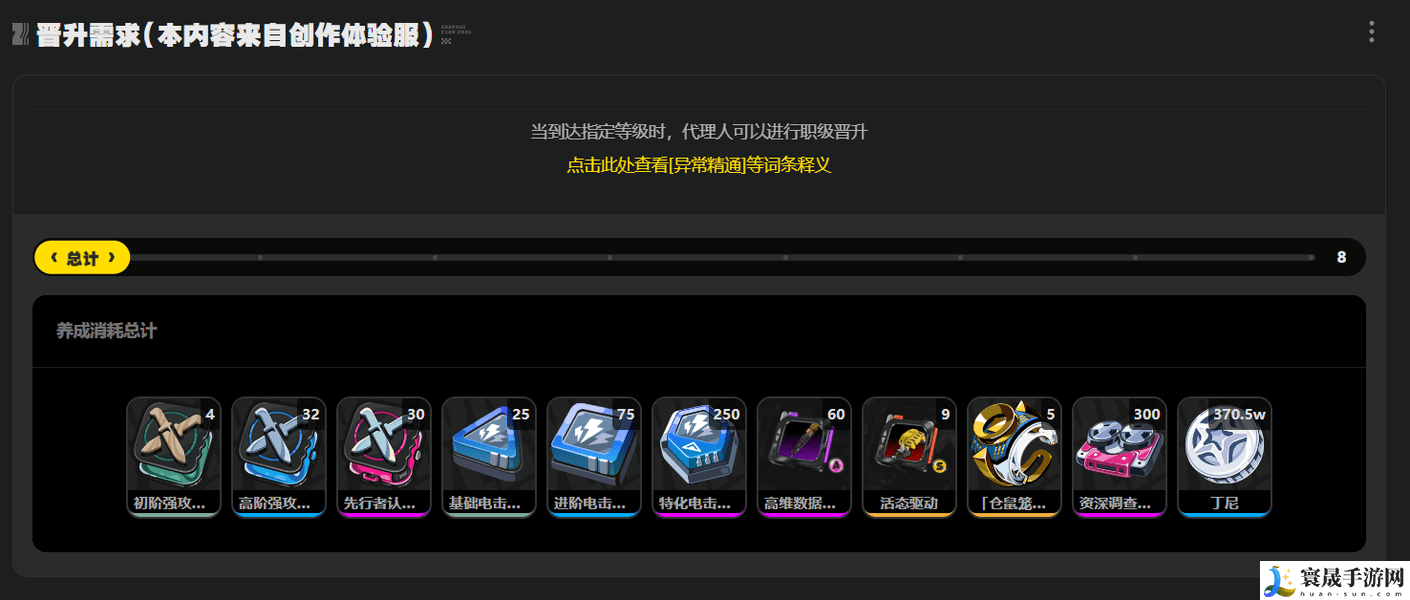Screen dimensions: 1410x600
Task: Select the 基础电击 chip icon
Action: pos(489,457)
